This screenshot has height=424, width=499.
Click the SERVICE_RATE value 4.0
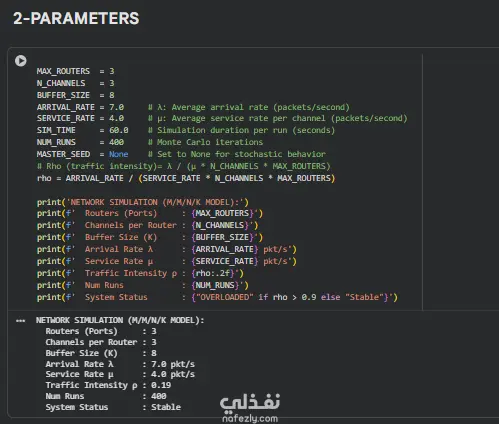click(x=116, y=118)
